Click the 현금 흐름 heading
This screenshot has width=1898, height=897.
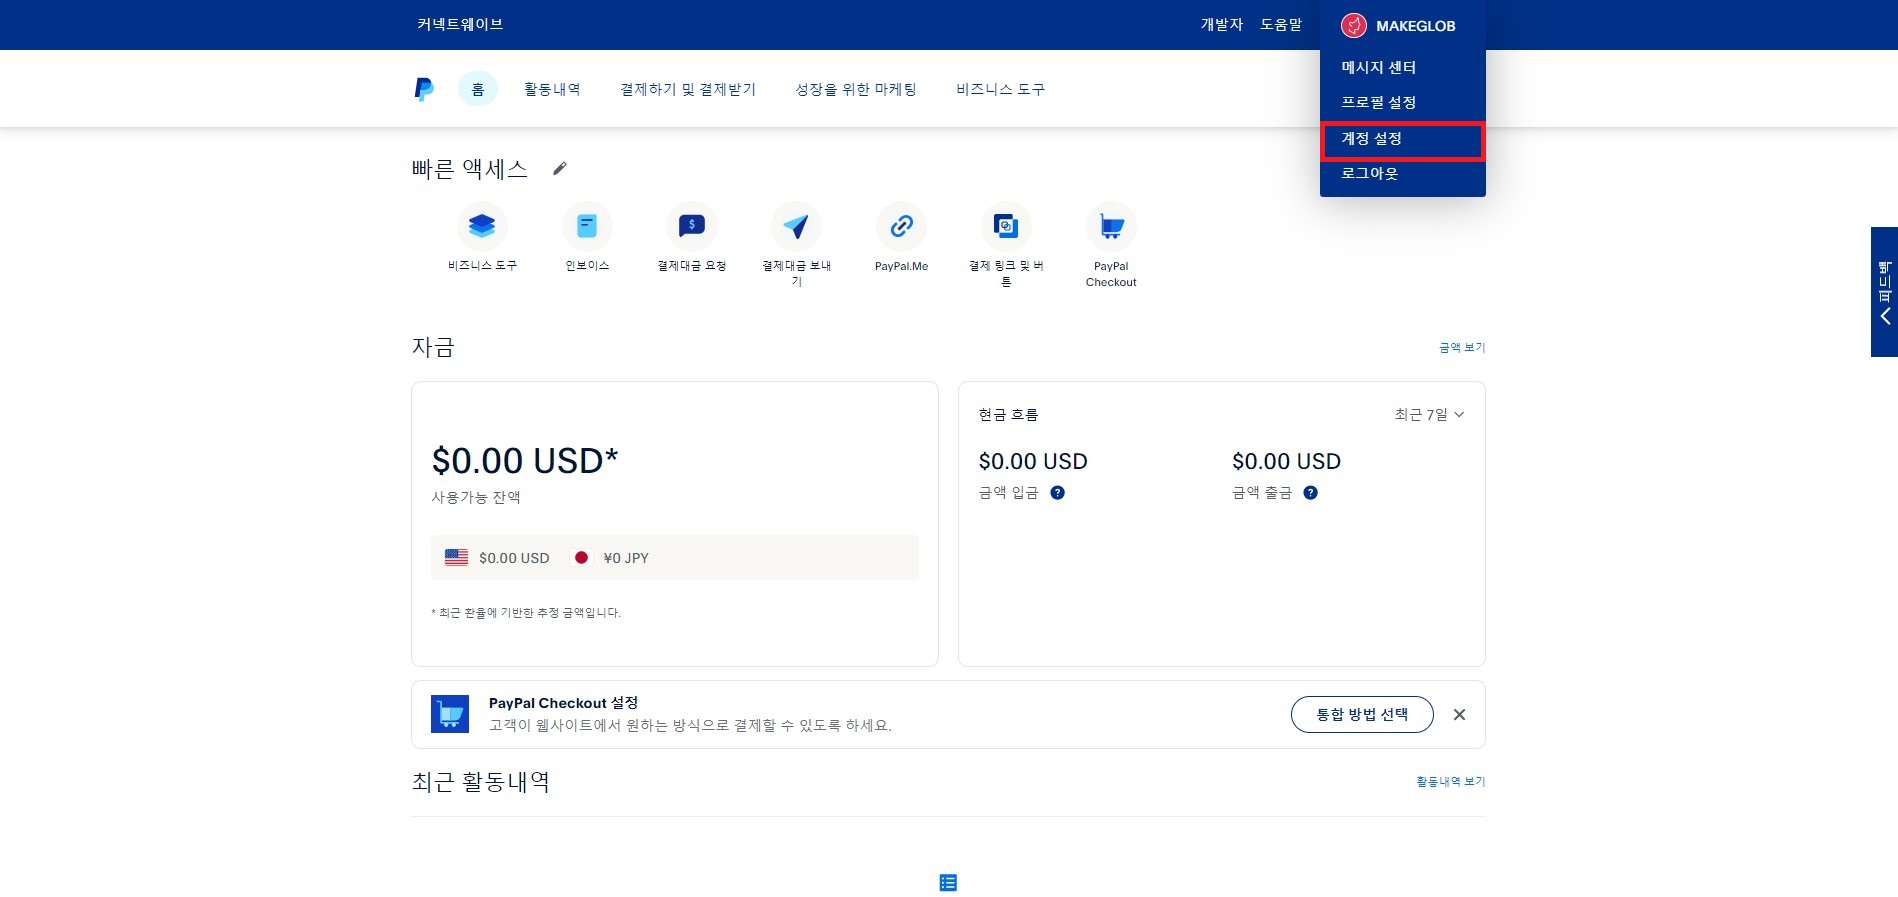[x=1008, y=415]
